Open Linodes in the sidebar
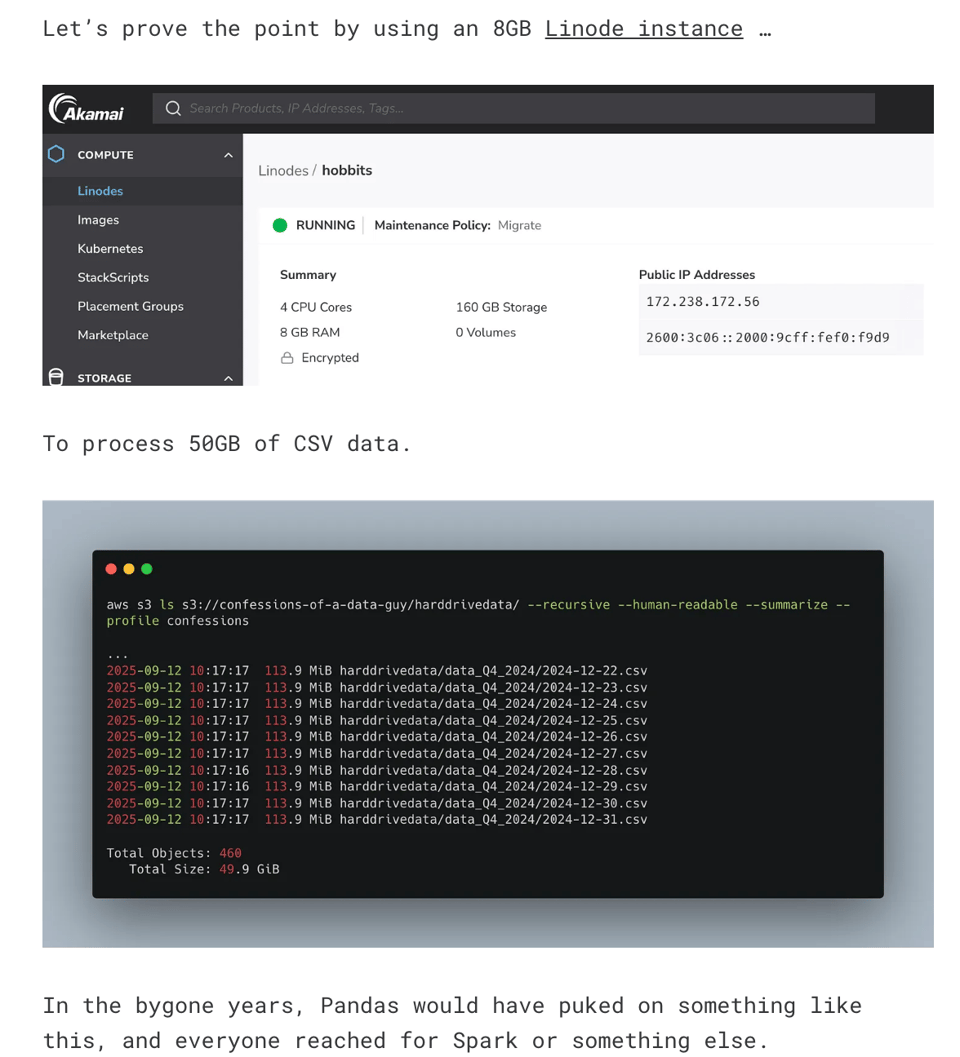The image size is (960, 1057). pyautogui.click(x=100, y=191)
